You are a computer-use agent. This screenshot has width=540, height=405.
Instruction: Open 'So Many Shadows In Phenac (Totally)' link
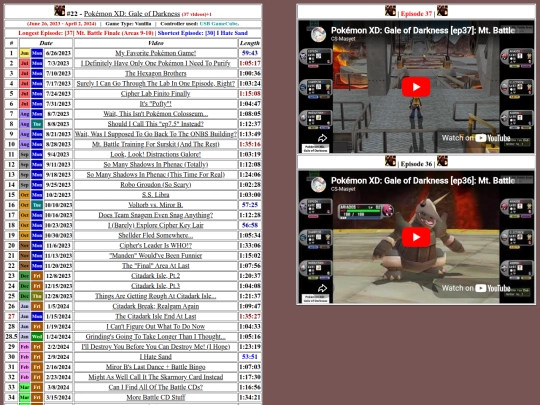point(156,164)
